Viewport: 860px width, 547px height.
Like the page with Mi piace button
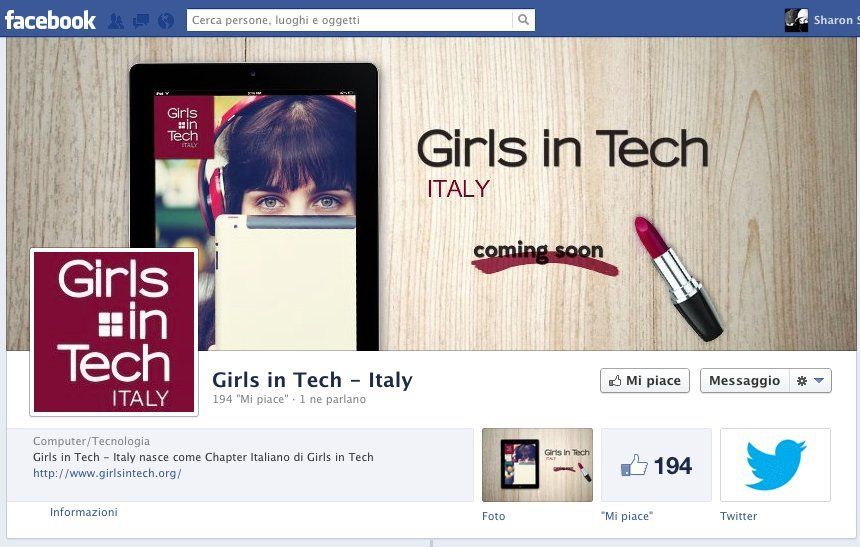pos(644,381)
